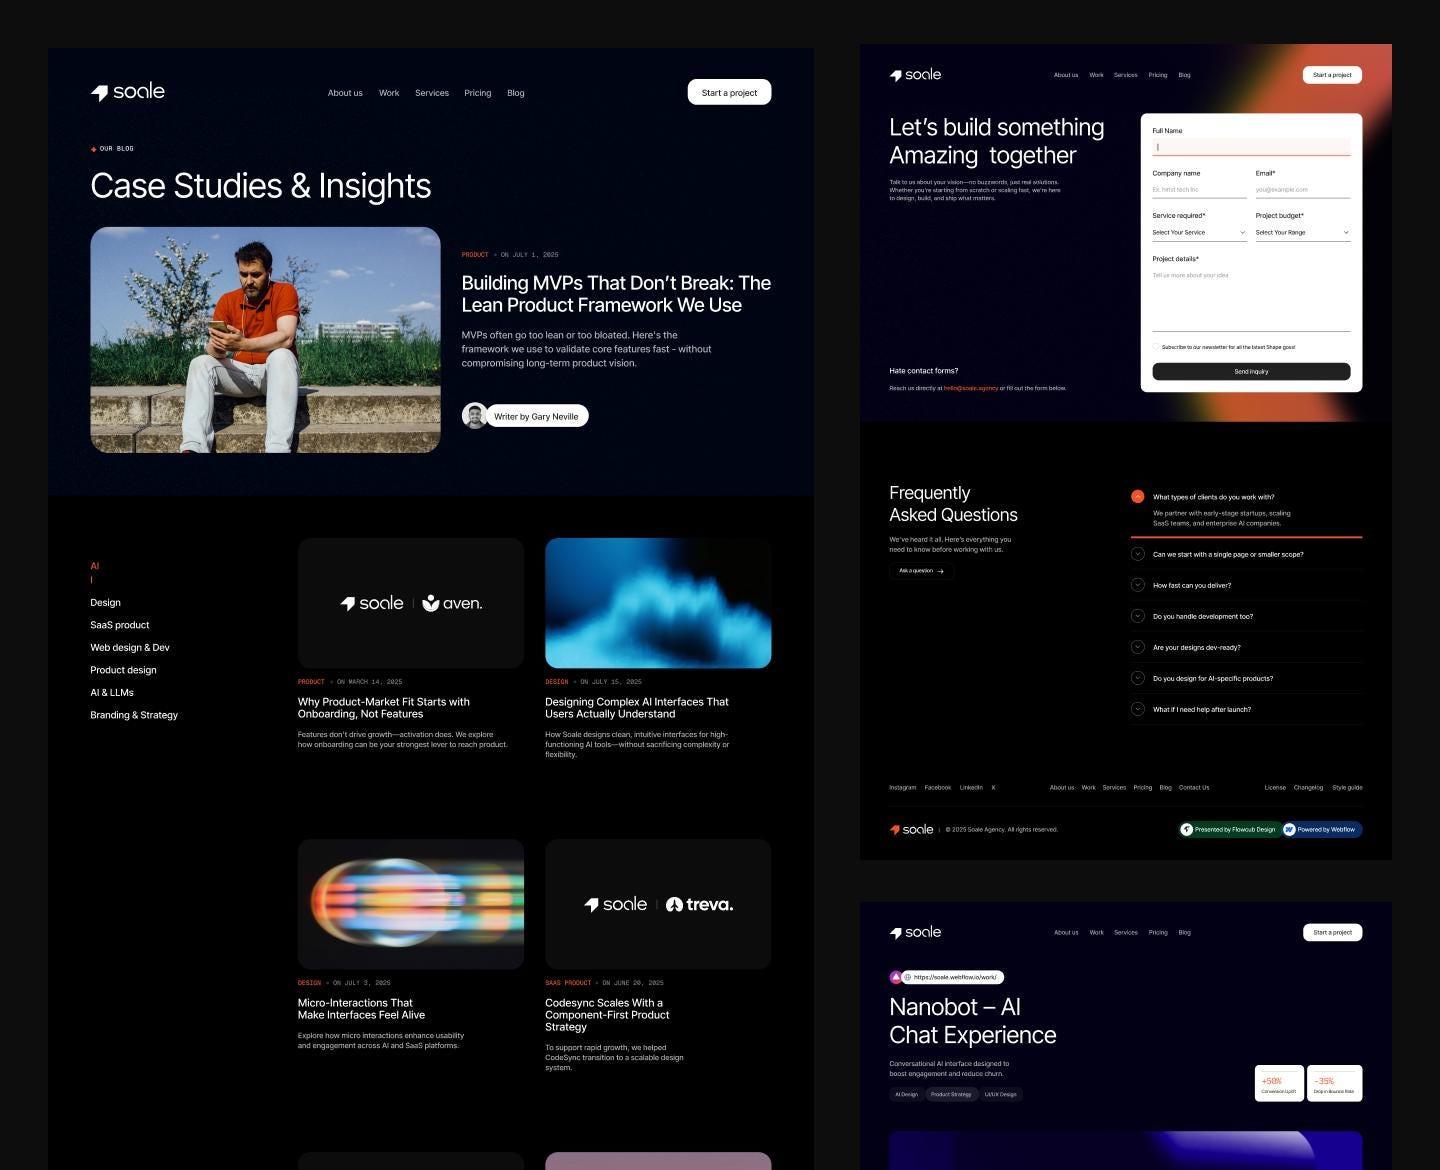This screenshot has width=1440, height=1170.
Task: Click the Ask a question button
Action: [x=921, y=571]
